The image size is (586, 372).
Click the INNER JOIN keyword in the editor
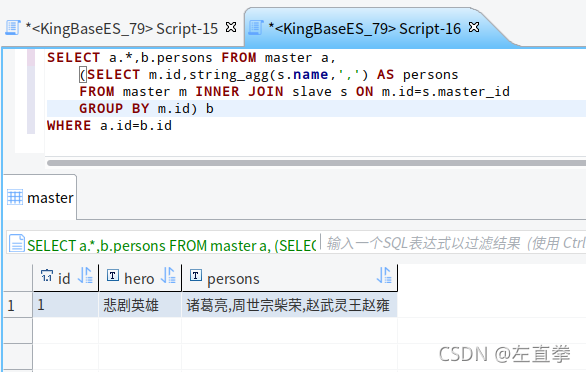coord(239,92)
